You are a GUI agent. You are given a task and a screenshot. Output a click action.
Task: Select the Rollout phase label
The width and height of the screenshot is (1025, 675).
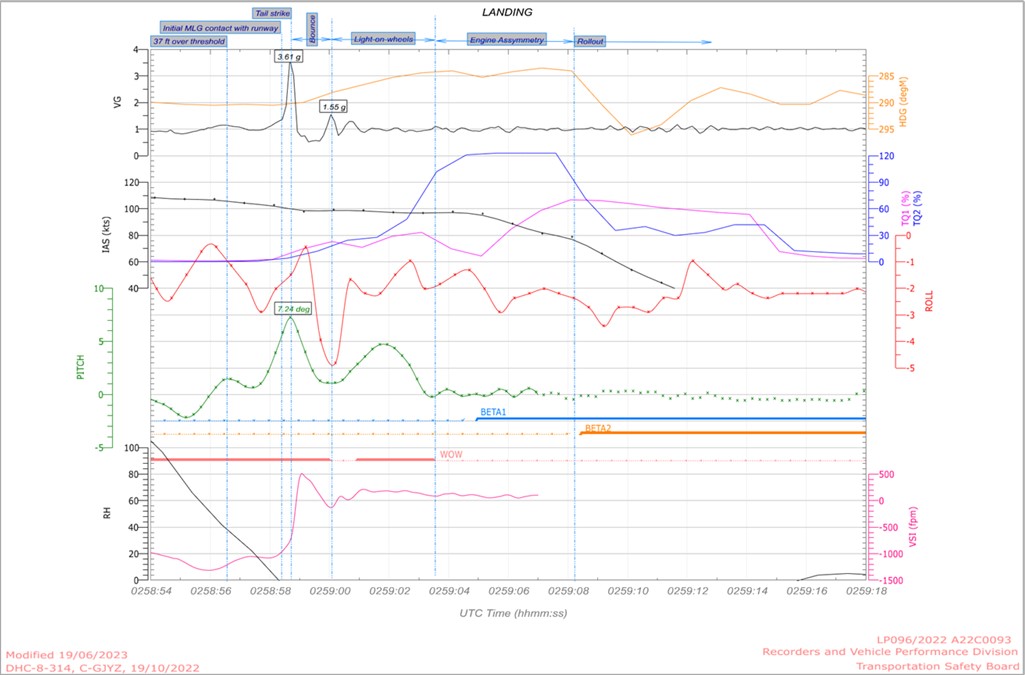[x=589, y=42]
